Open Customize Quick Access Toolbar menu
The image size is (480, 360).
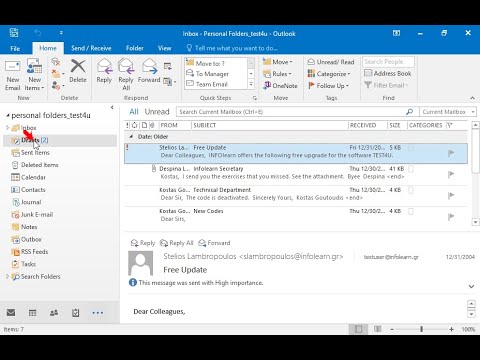(61, 33)
